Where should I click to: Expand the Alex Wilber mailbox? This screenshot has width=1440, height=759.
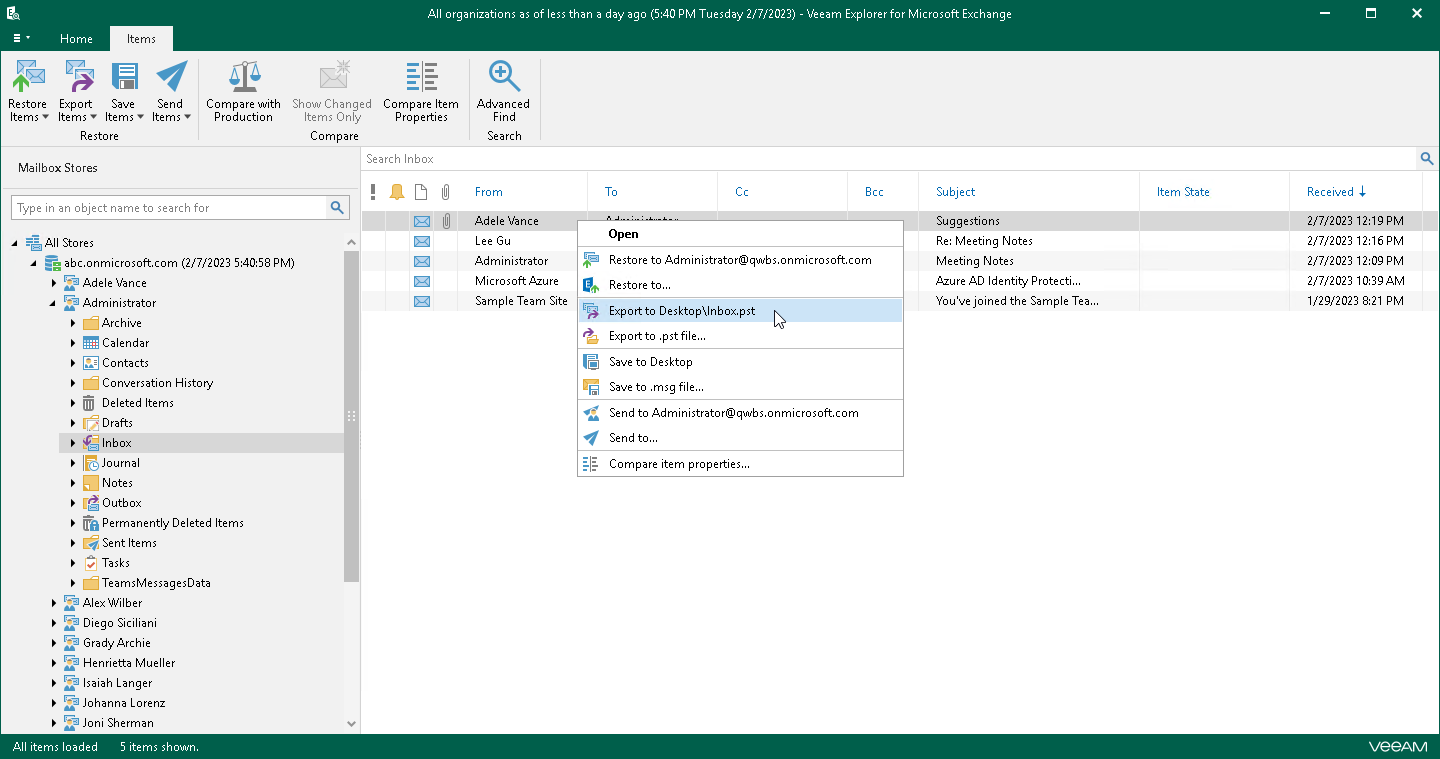point(54,602)
